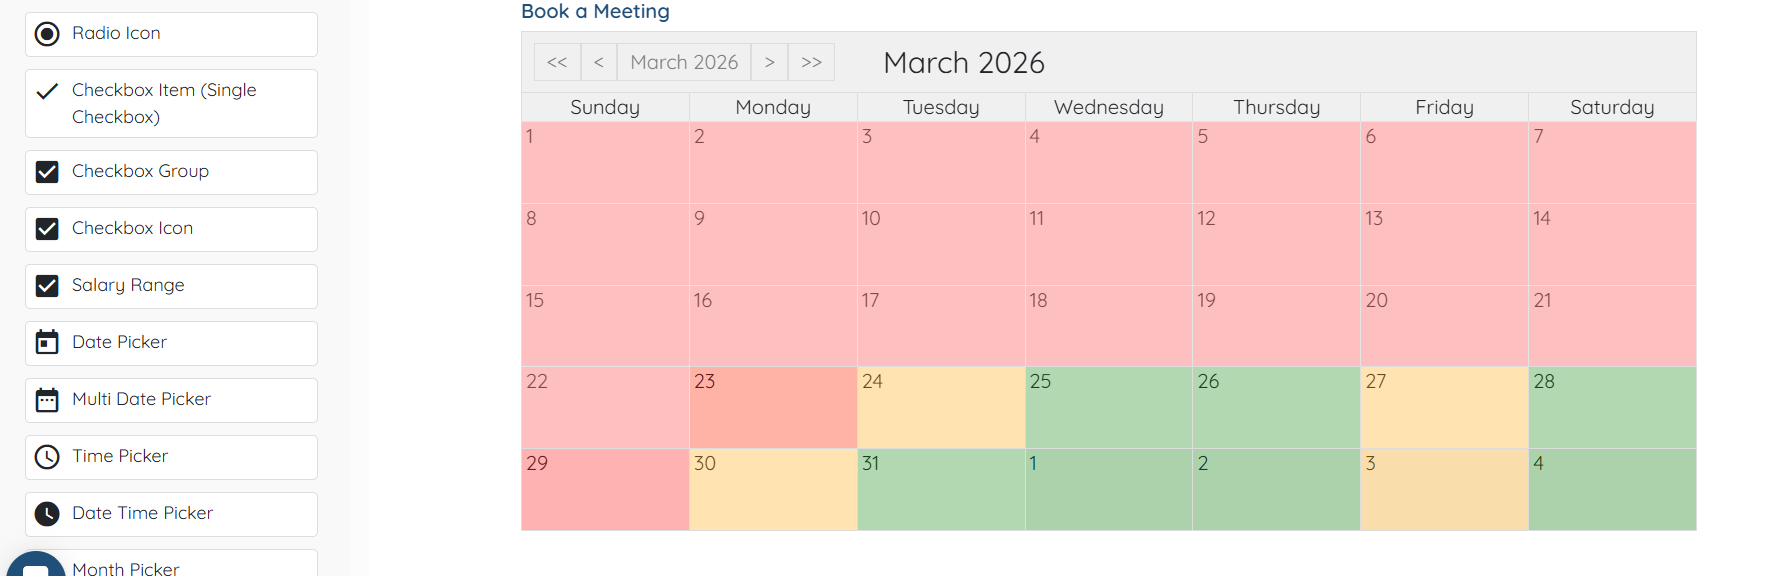Click the Multi Date Picker calendar icon
This screenshot has width=1770, height=576.
(47, 400)
